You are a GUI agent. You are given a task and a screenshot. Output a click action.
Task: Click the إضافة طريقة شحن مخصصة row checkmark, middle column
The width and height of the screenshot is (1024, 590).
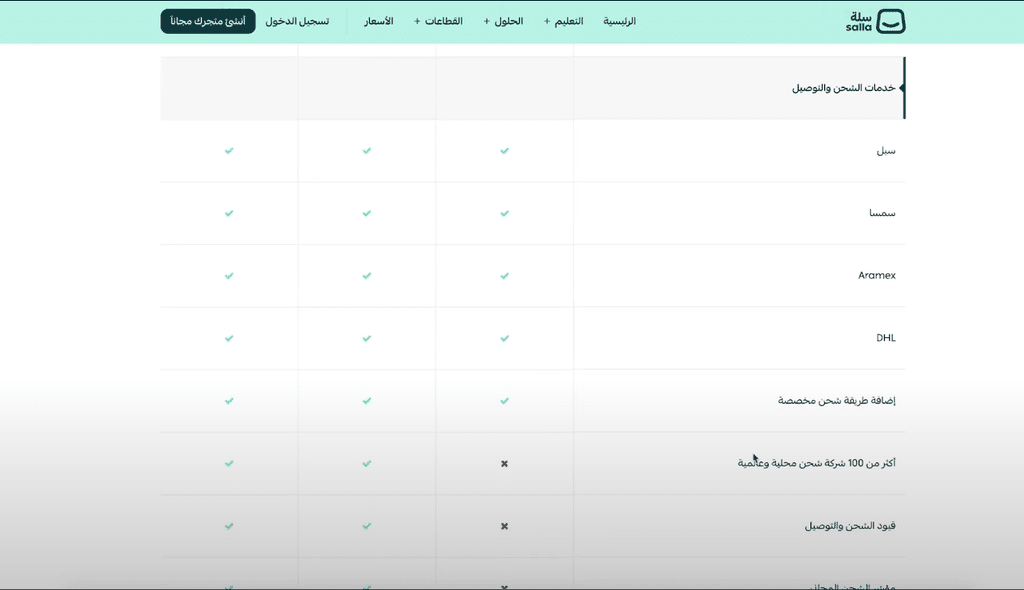pyautogui.click(x=366, y=401)
